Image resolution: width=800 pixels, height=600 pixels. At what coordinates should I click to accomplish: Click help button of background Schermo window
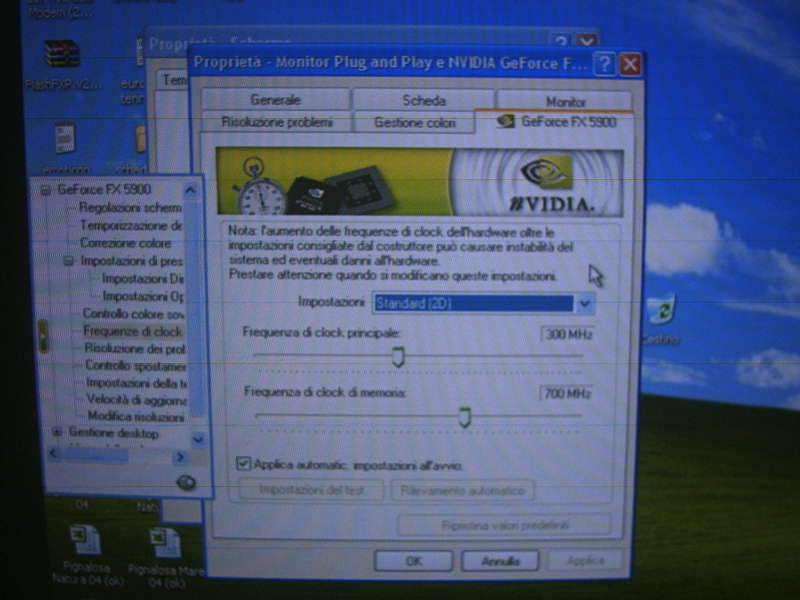tap(561, 41)
